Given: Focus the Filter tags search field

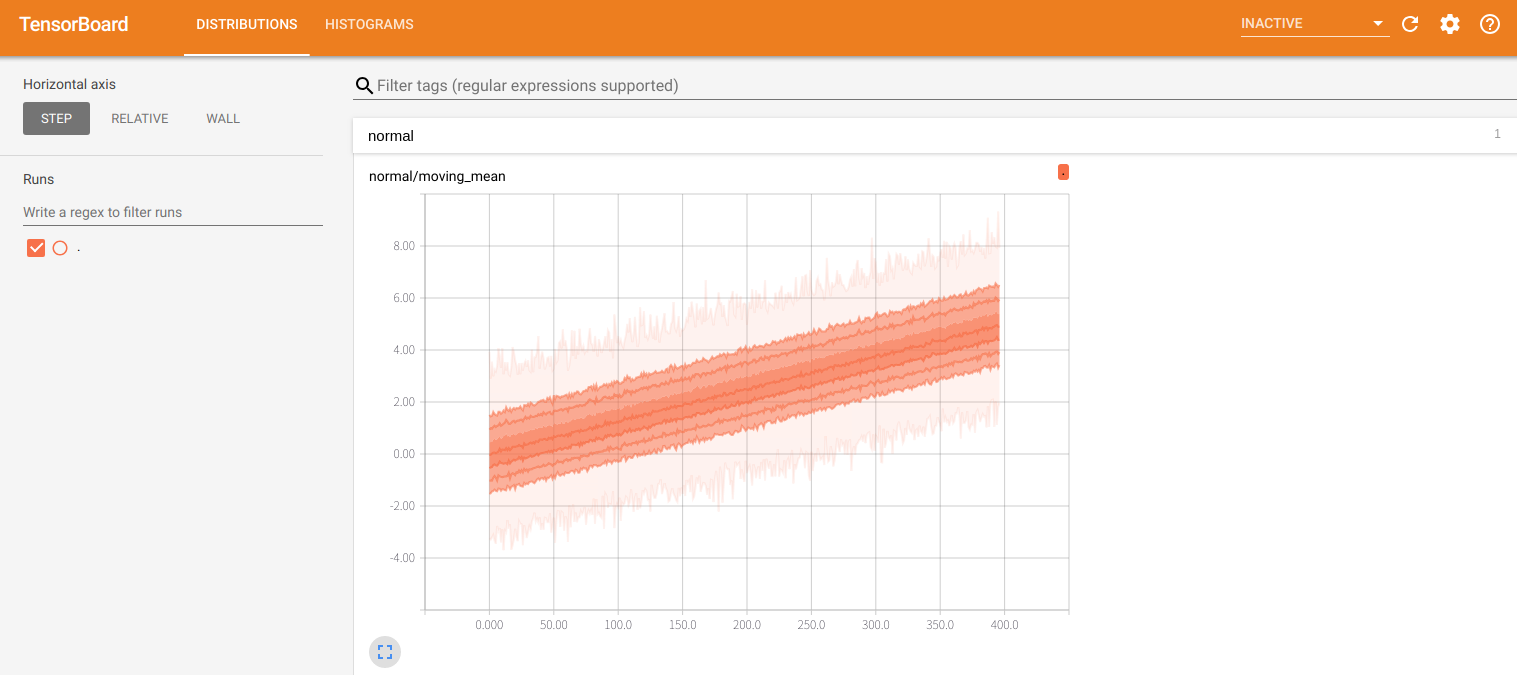Looking at the screenshot, I should tap(945, 86).
